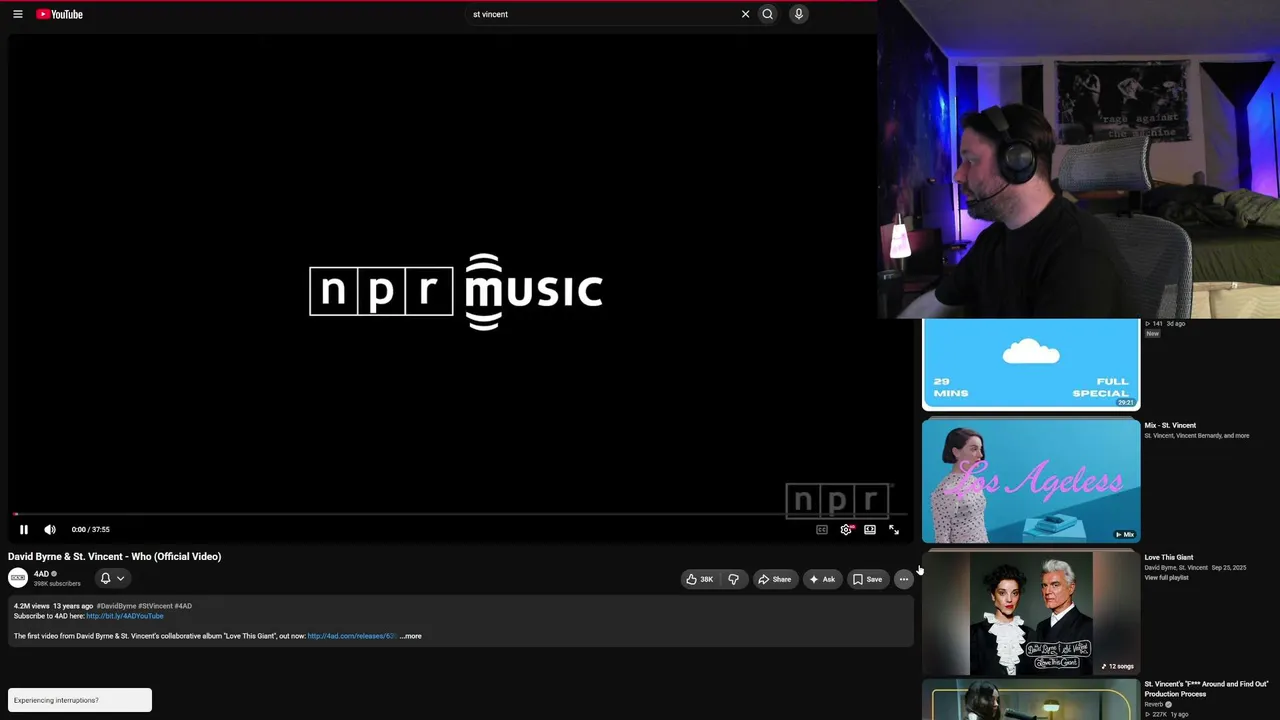Toggle closed captions on the player

pyautogui.click(x=822, y=530)
